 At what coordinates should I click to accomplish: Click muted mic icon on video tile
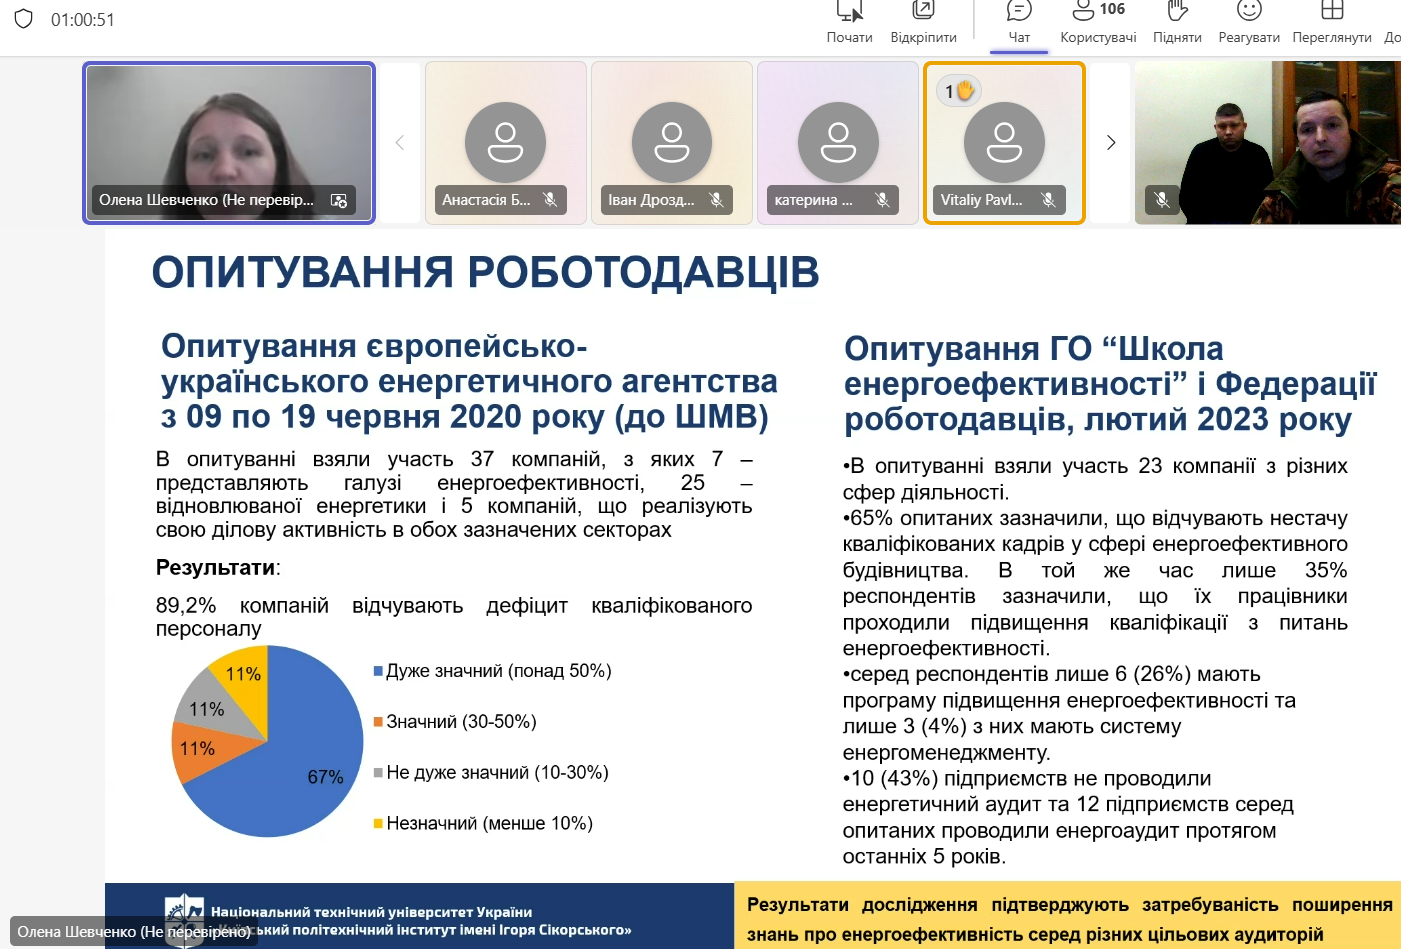1161,200
